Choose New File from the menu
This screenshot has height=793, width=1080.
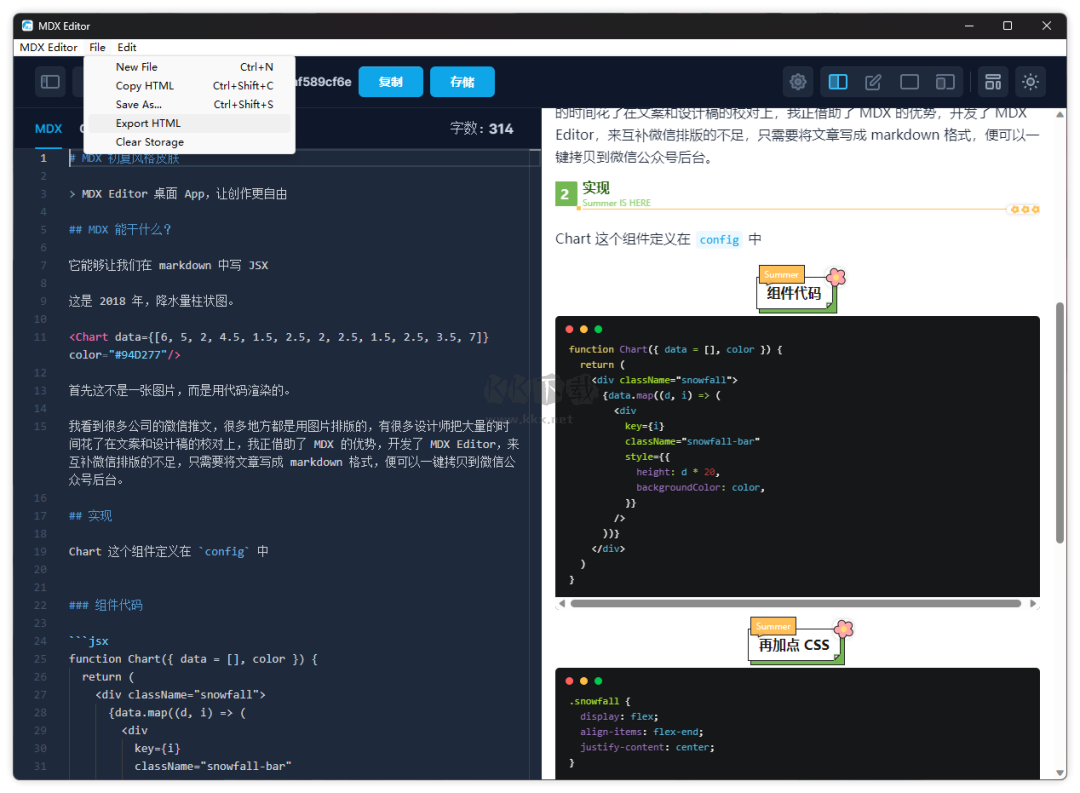136,67
